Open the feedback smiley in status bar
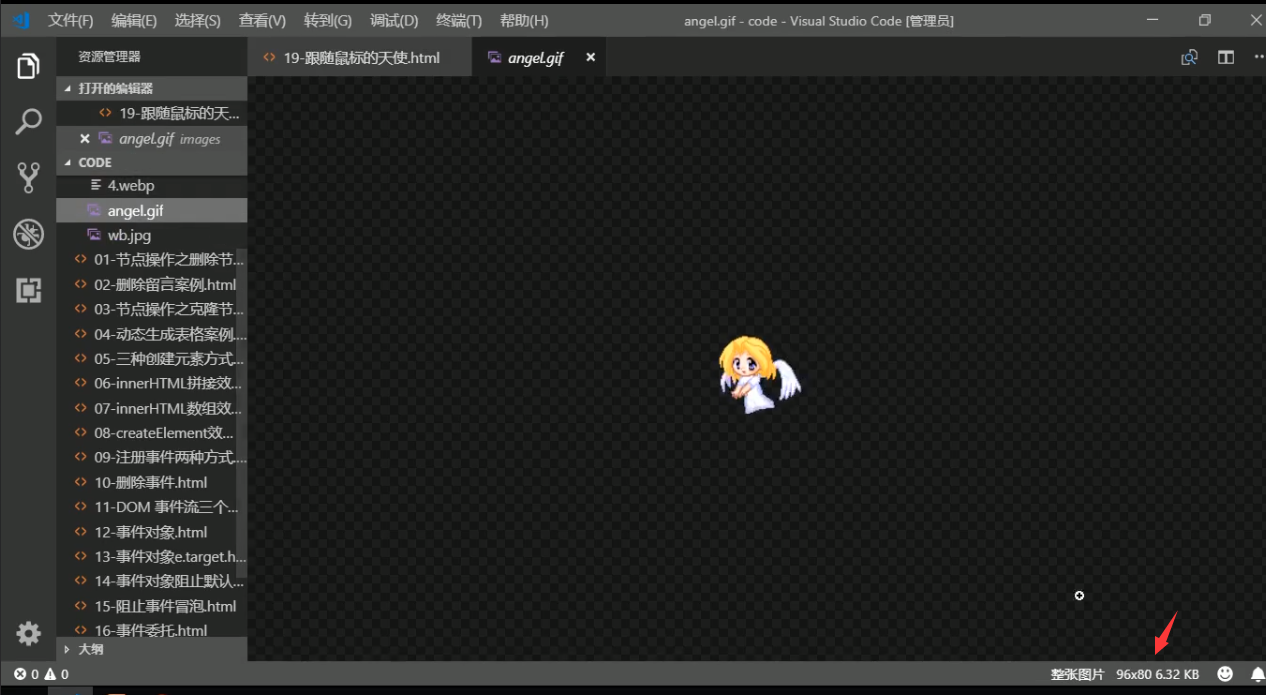The image size is (1266, 695). click(1225, 674)
